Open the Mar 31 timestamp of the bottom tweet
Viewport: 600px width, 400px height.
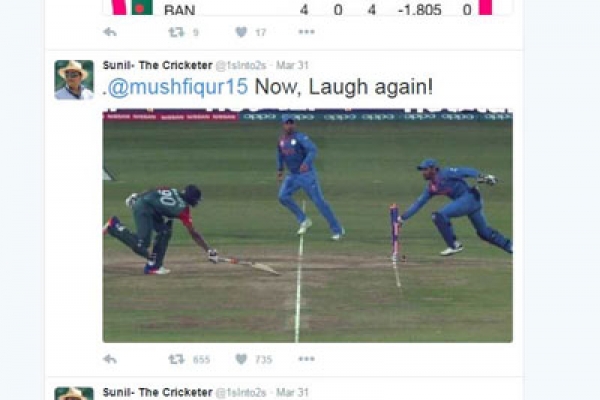pyautogui.click(x=292, y=392)
